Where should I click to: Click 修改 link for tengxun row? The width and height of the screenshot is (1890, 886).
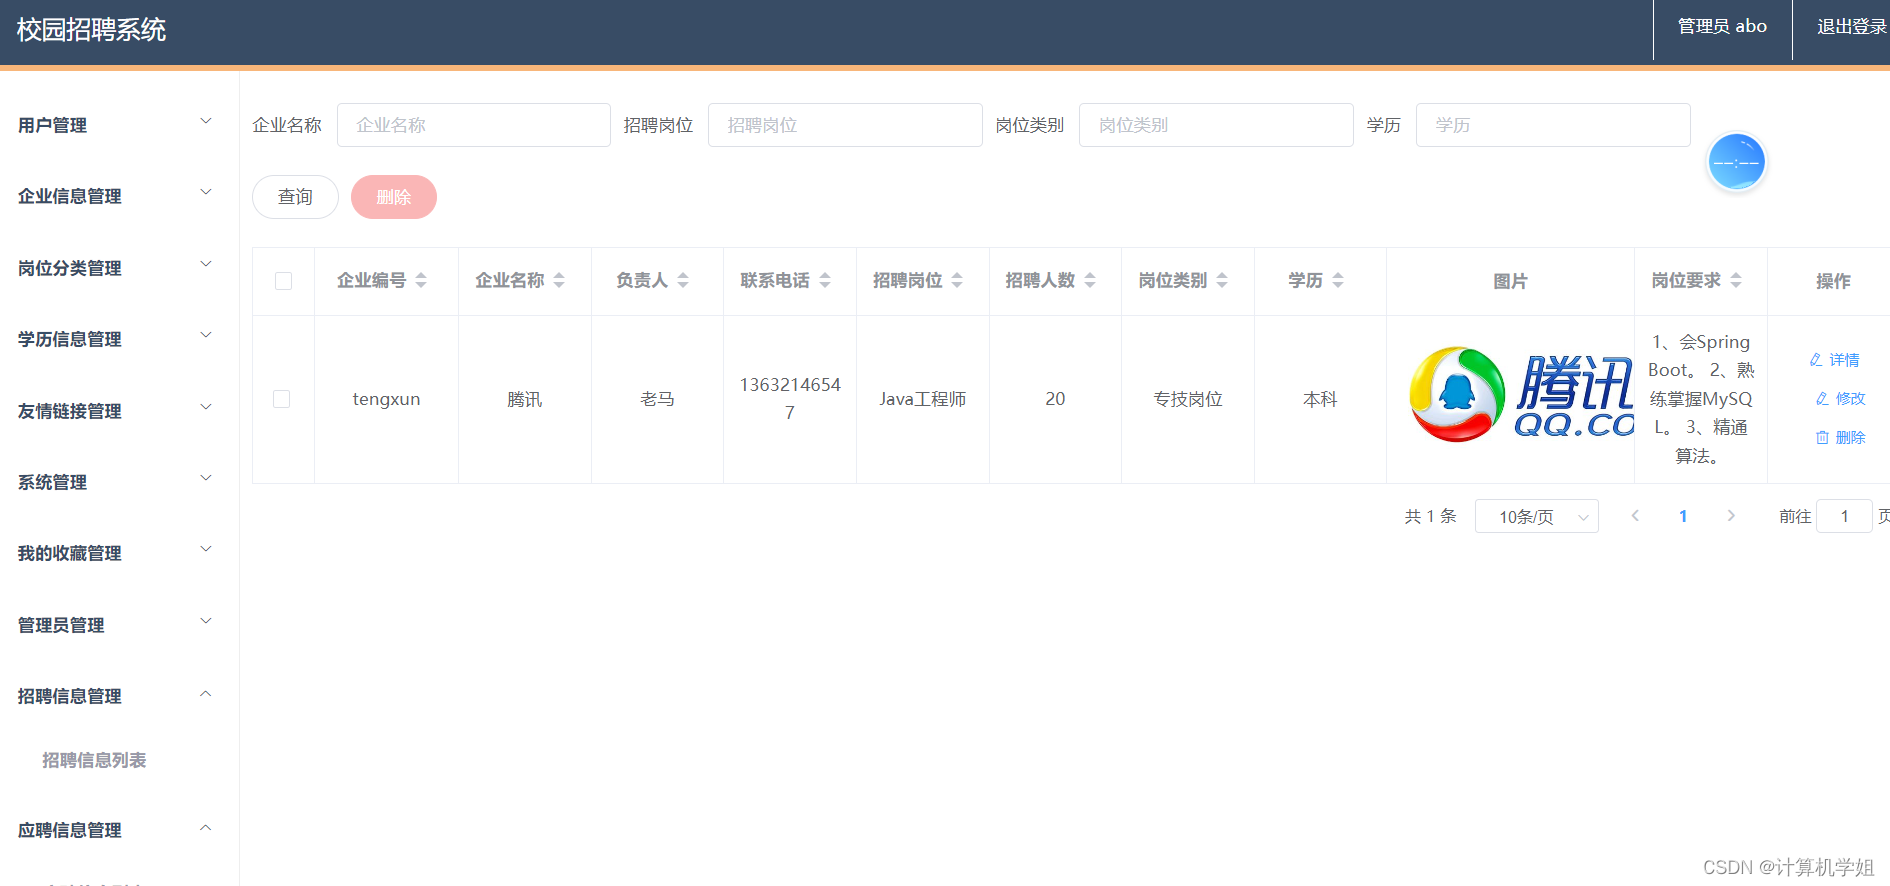coord(1841,398)
